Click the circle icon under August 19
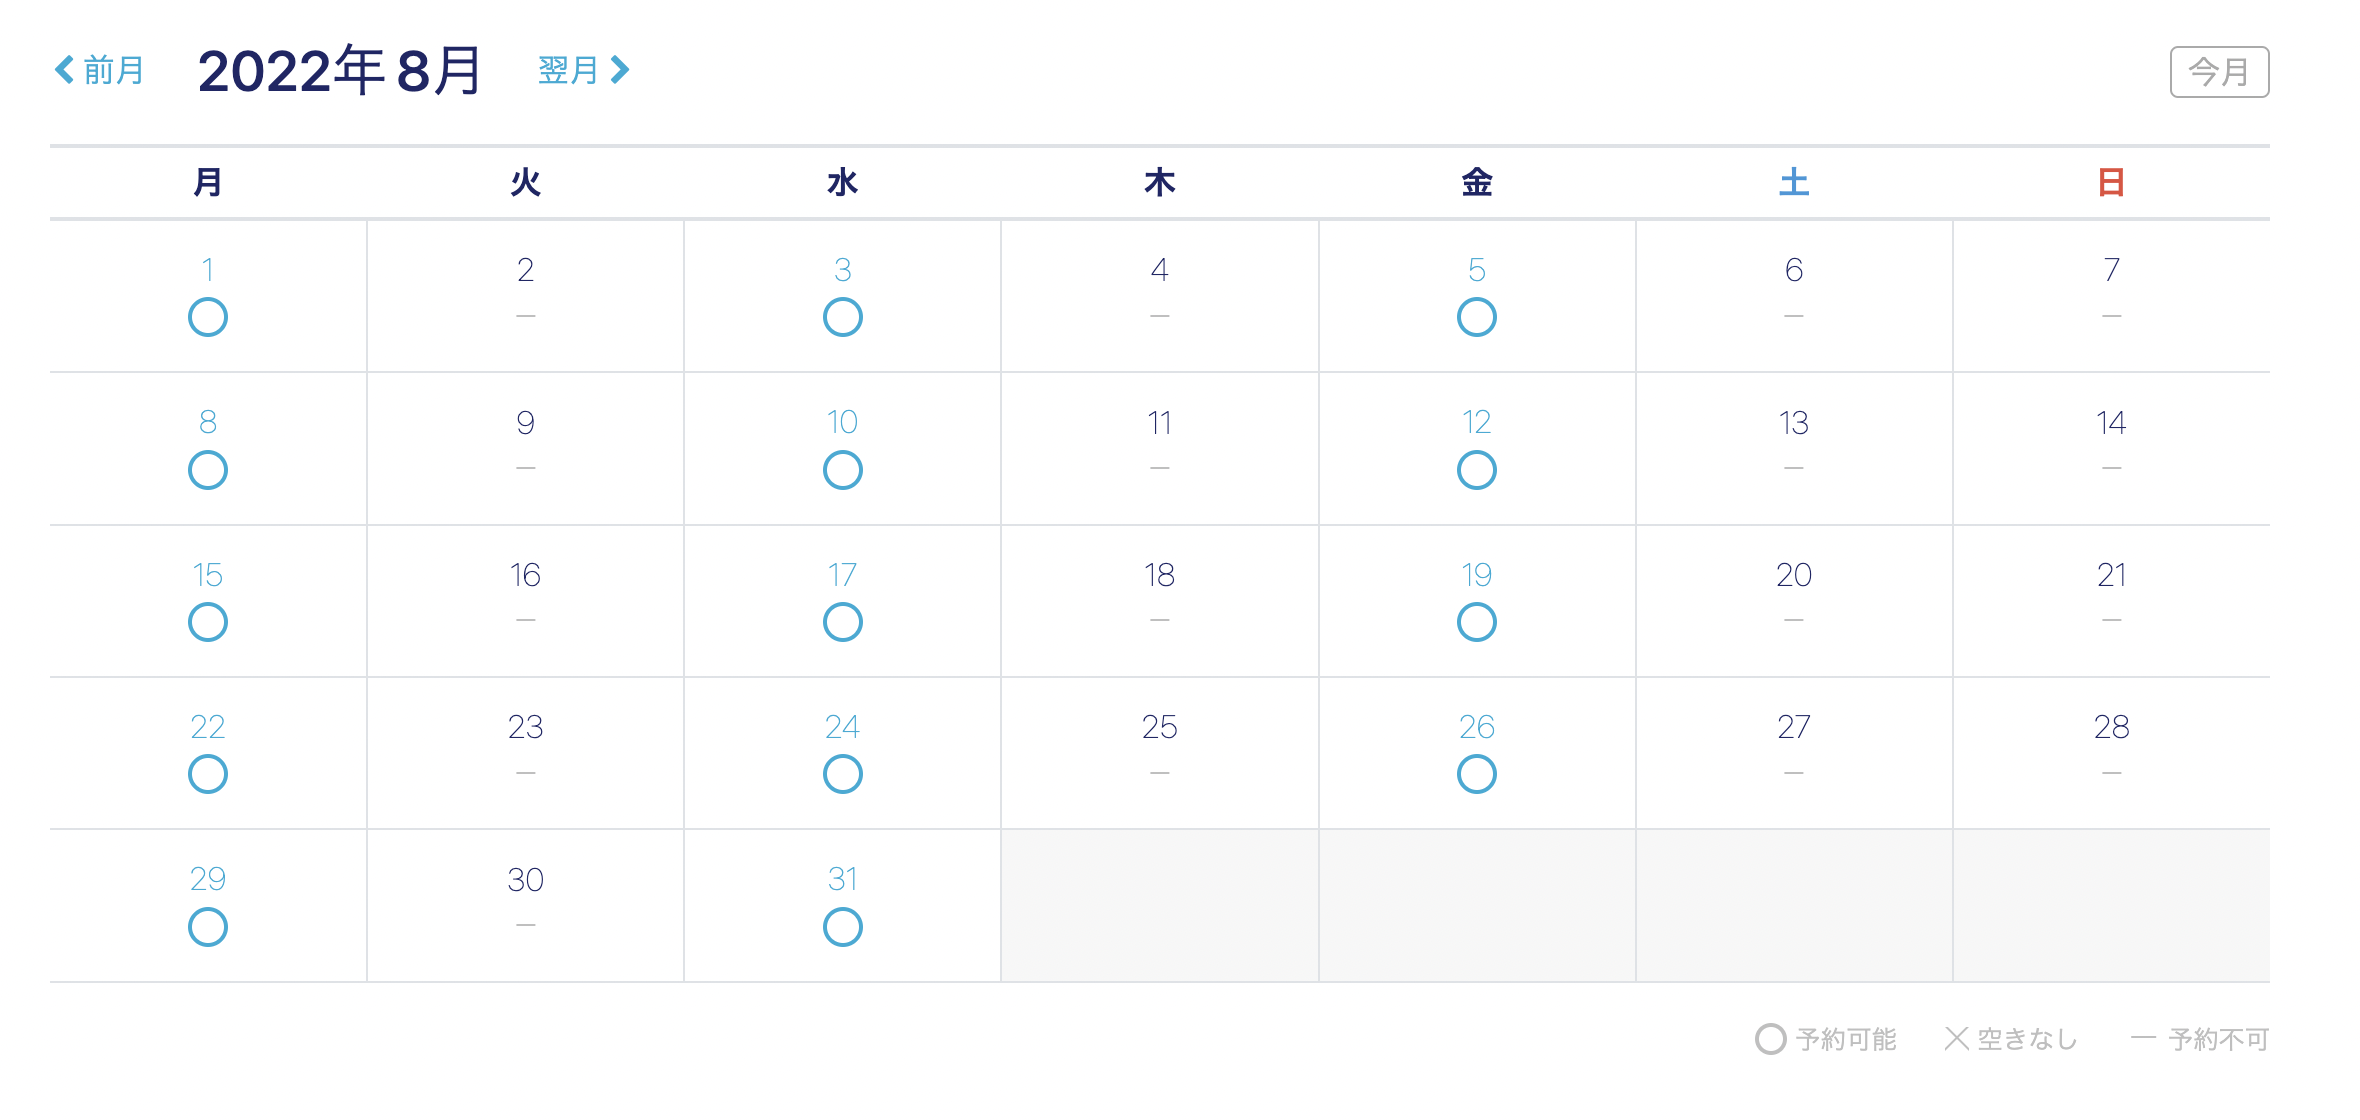This screenshot has width=2360, height=1120. [x=1476, y=622]
